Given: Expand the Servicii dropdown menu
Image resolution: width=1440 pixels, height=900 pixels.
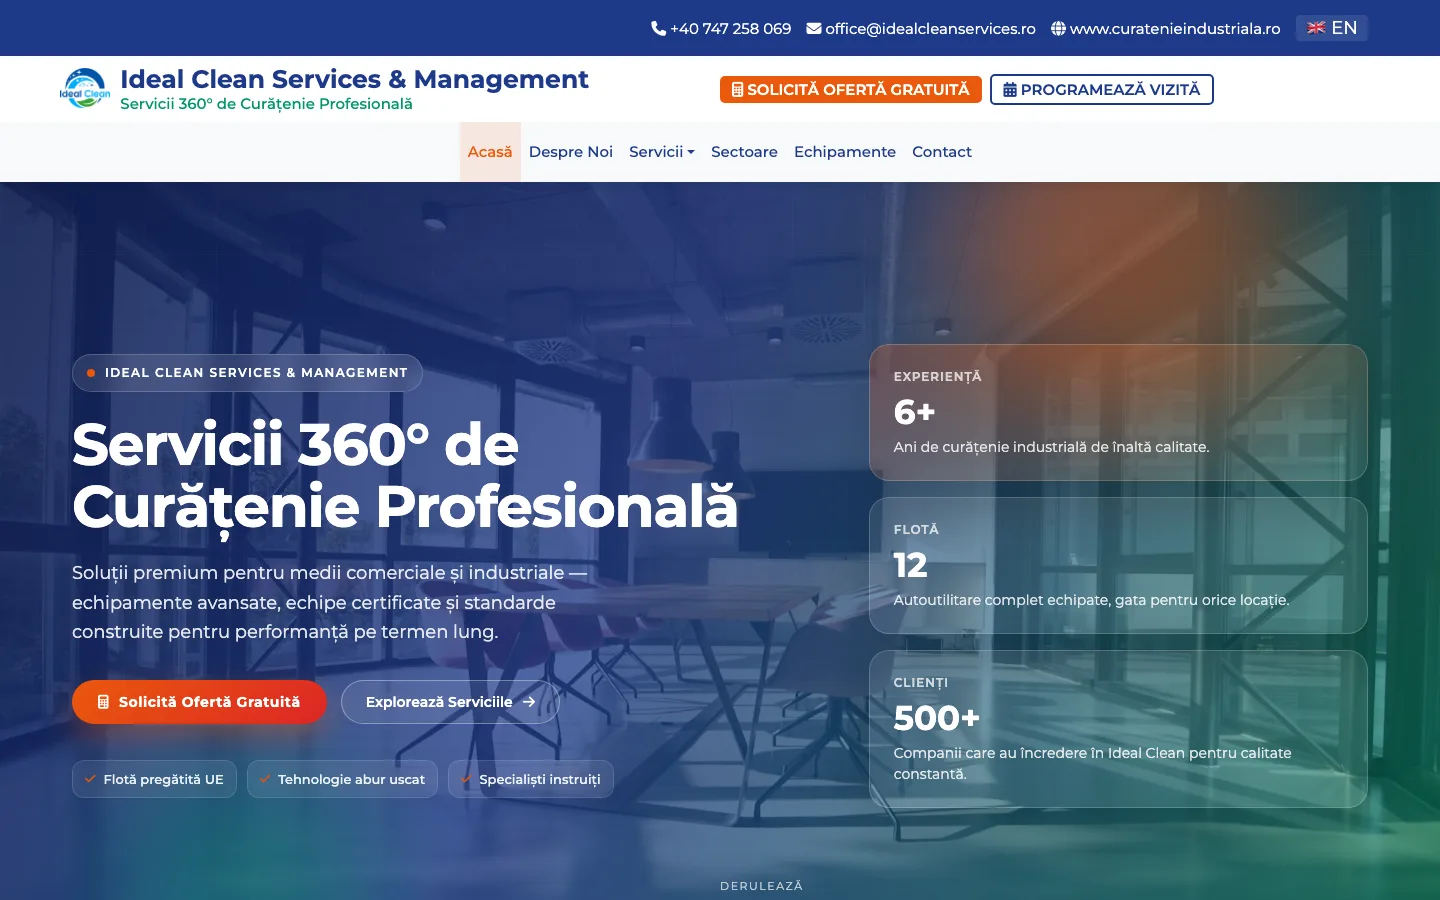Looking at the screenshot, I should coord(662,152).
